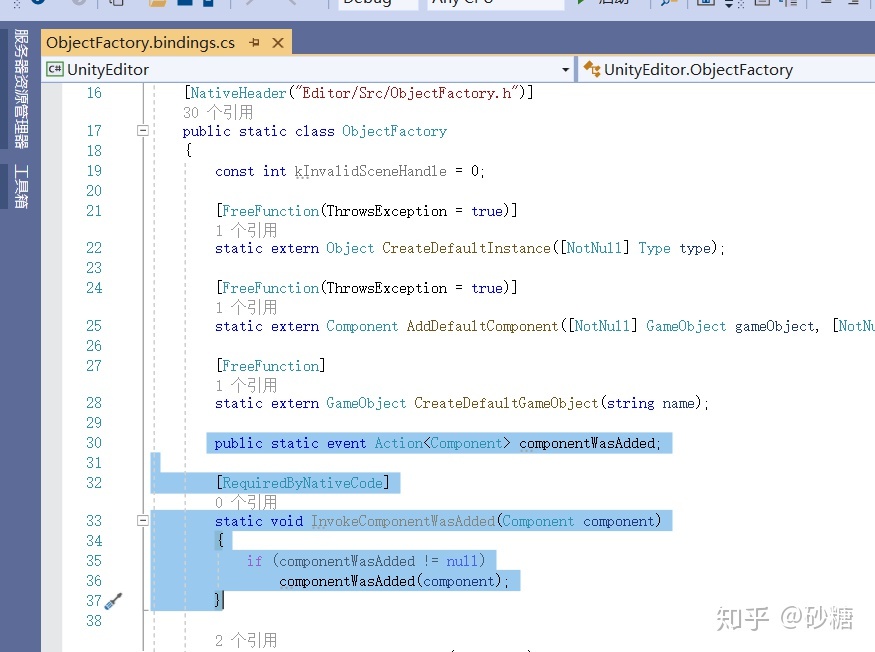Select the ObjectFactory.bindings.cs document tab
The width and height of the screenshot is (875, 652).
(141, 43)
